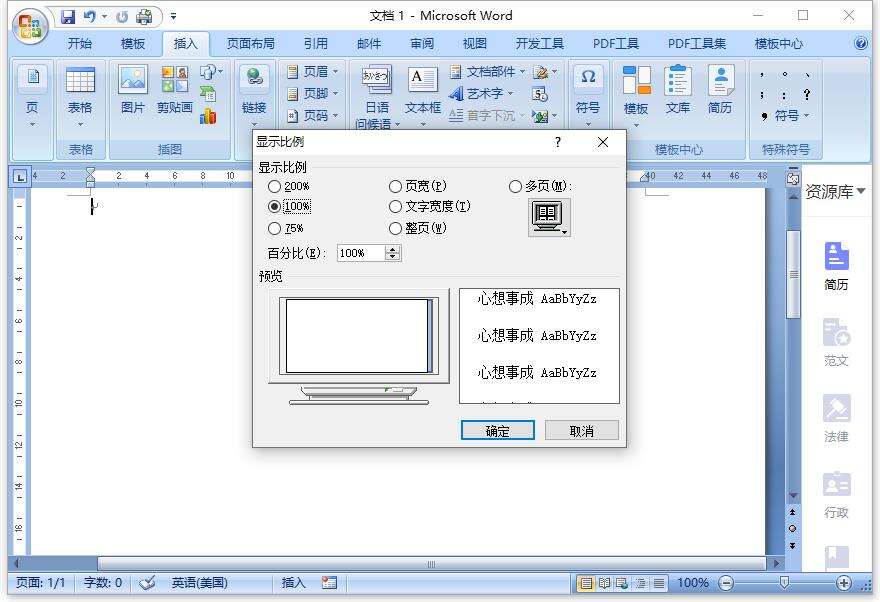Open the Office button menu
Screen dimensions: 880x602
[x=30, y=26]
